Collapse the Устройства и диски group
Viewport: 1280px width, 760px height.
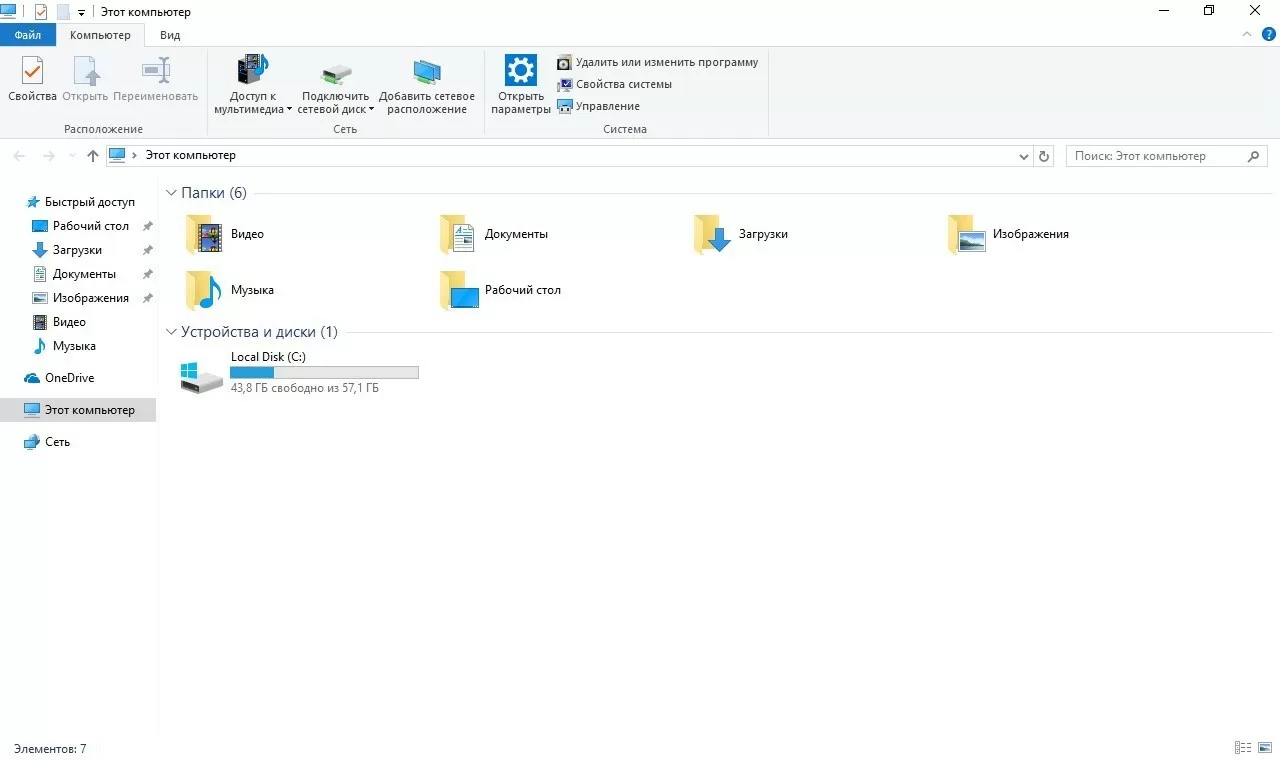pyautogui.click(x=172, y=332)
